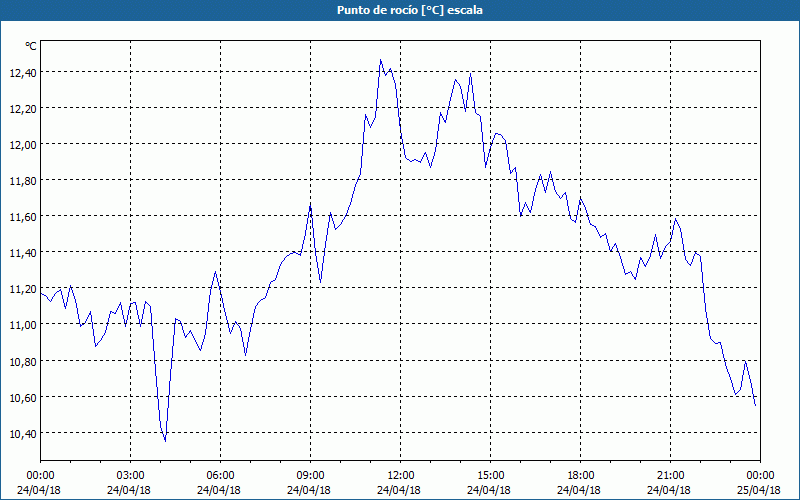
Task: Pick the 18:00 time label
Action: [x=581, y=476]
